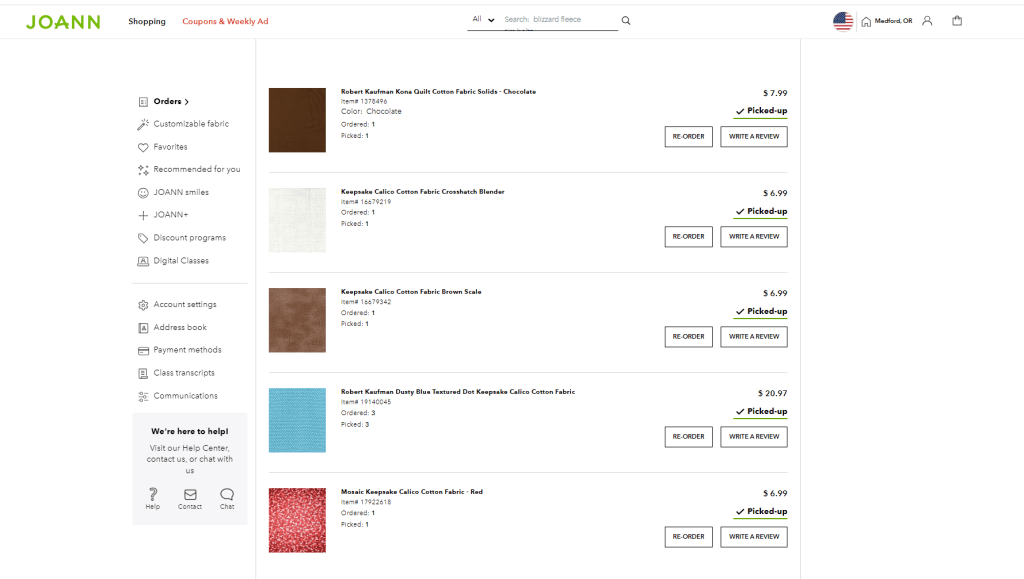
Task: Expand the Orders sidebar section
Action: pos(170,101)
